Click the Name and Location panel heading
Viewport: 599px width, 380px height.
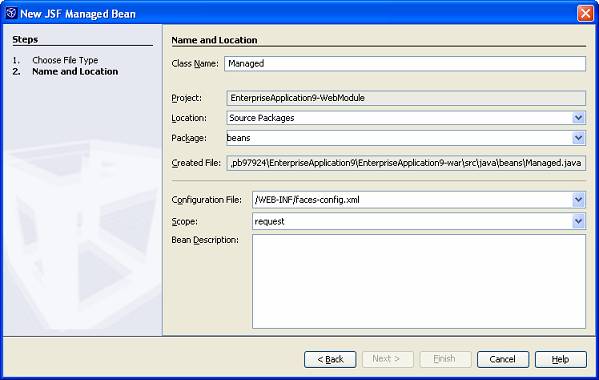pos(214,40)
